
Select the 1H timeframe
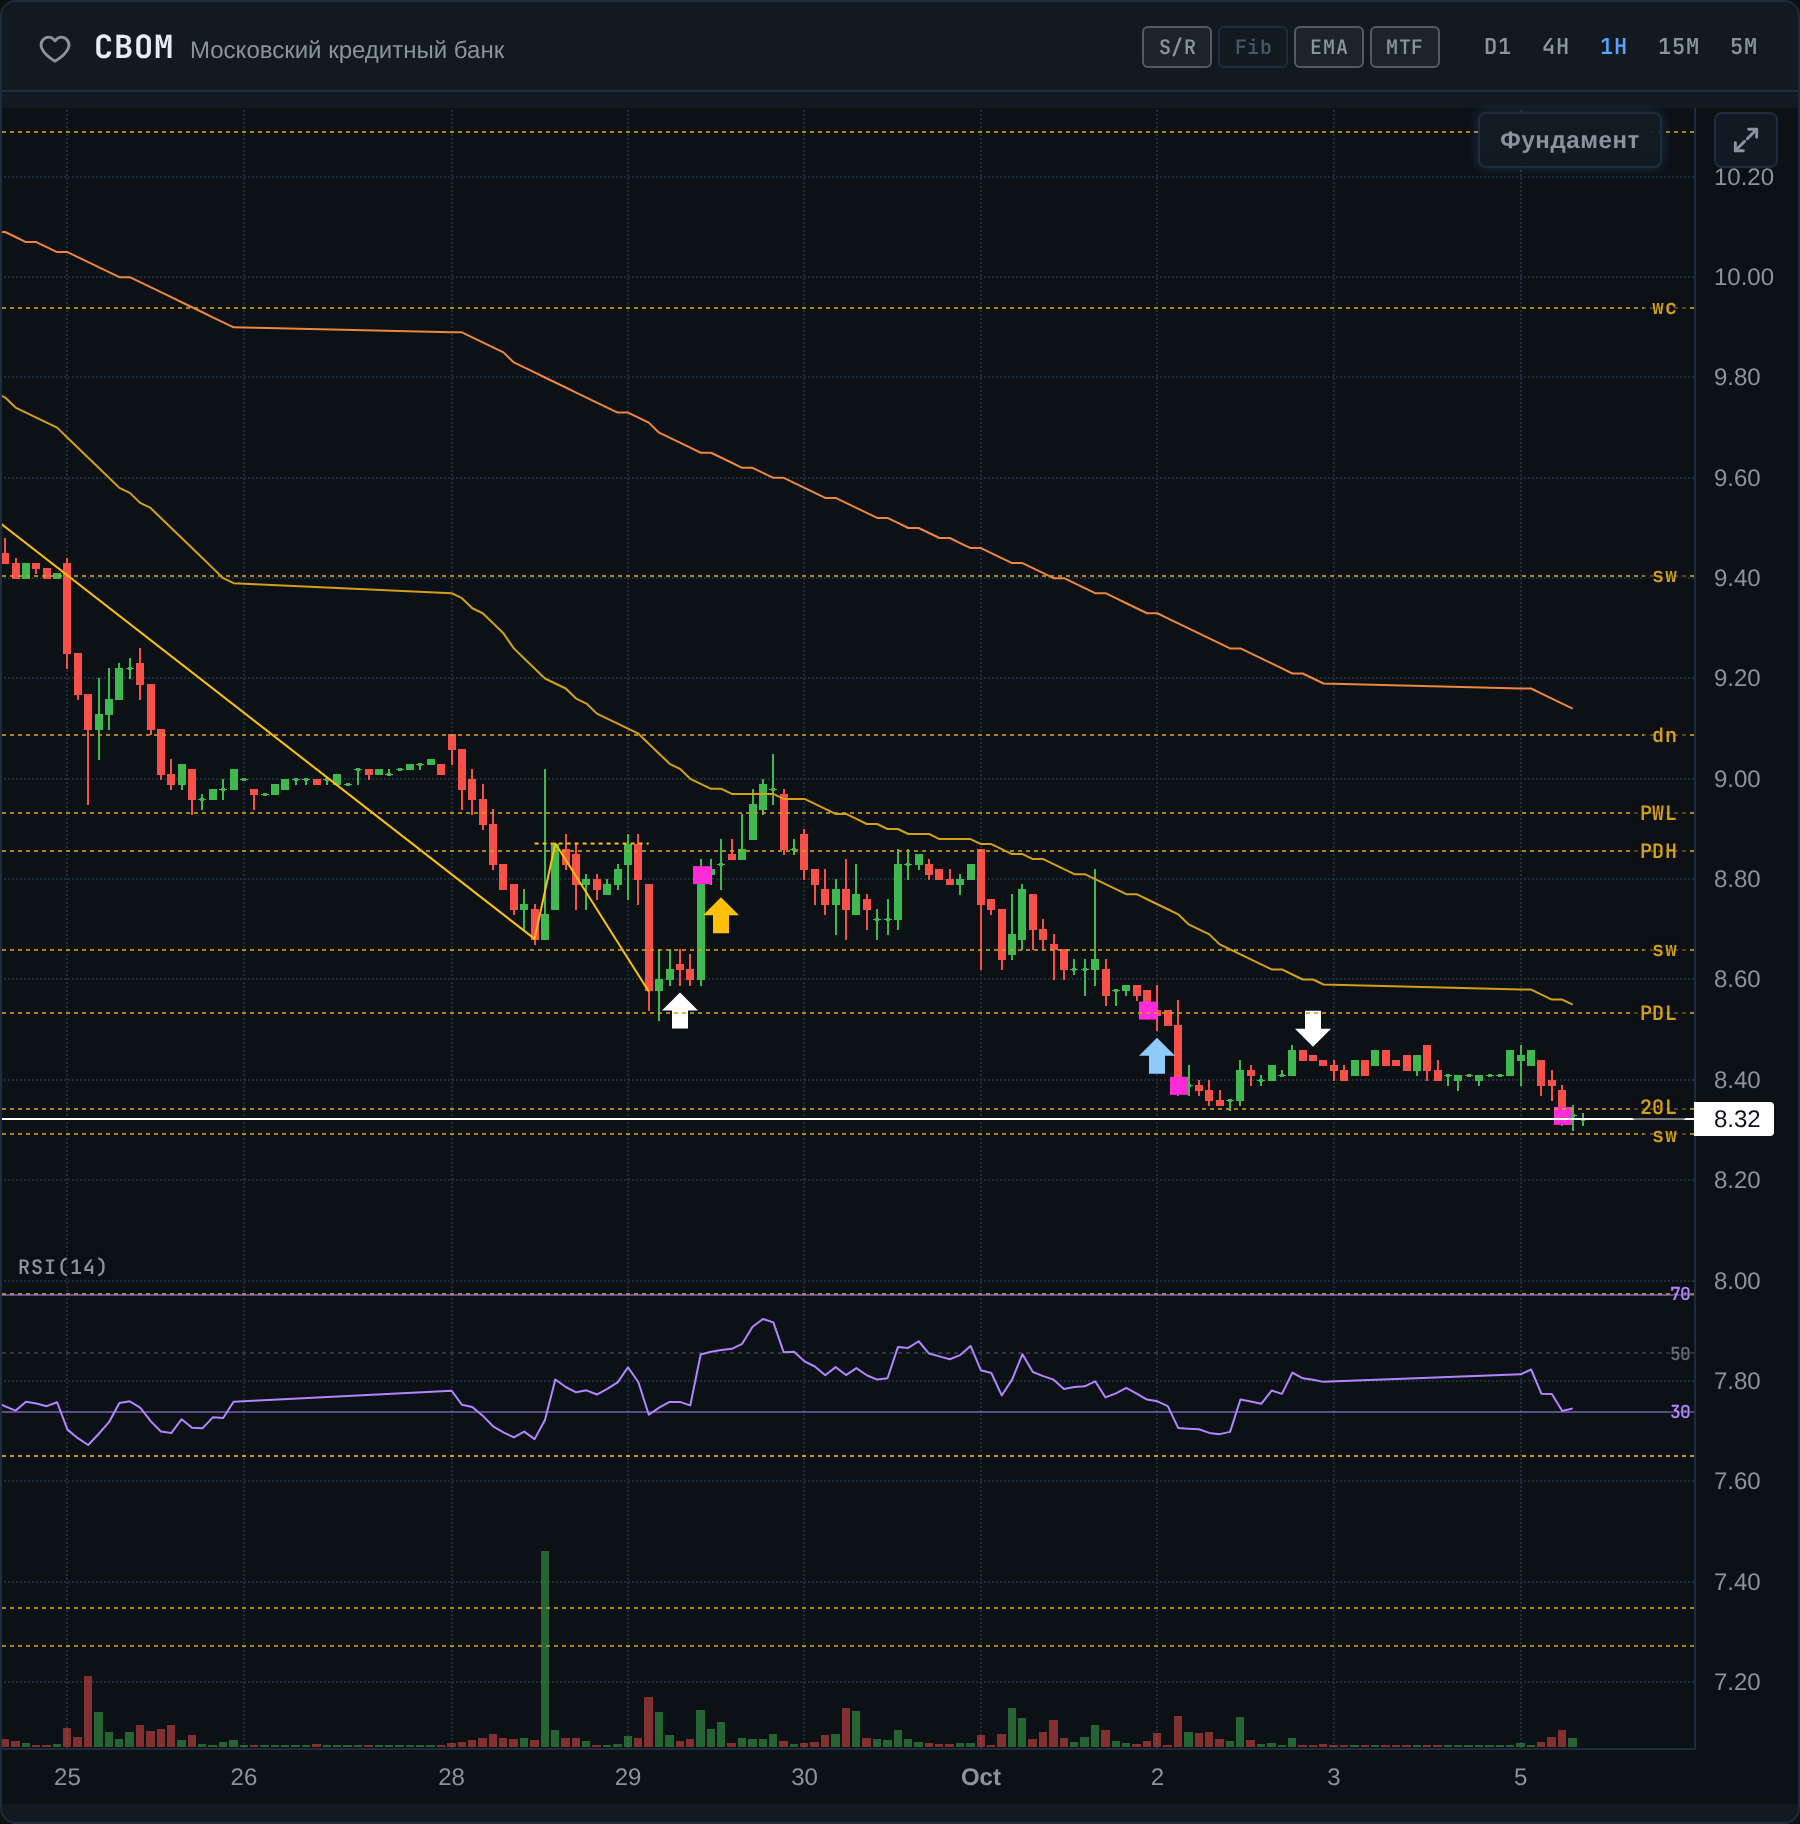(x=1613, y=47)
